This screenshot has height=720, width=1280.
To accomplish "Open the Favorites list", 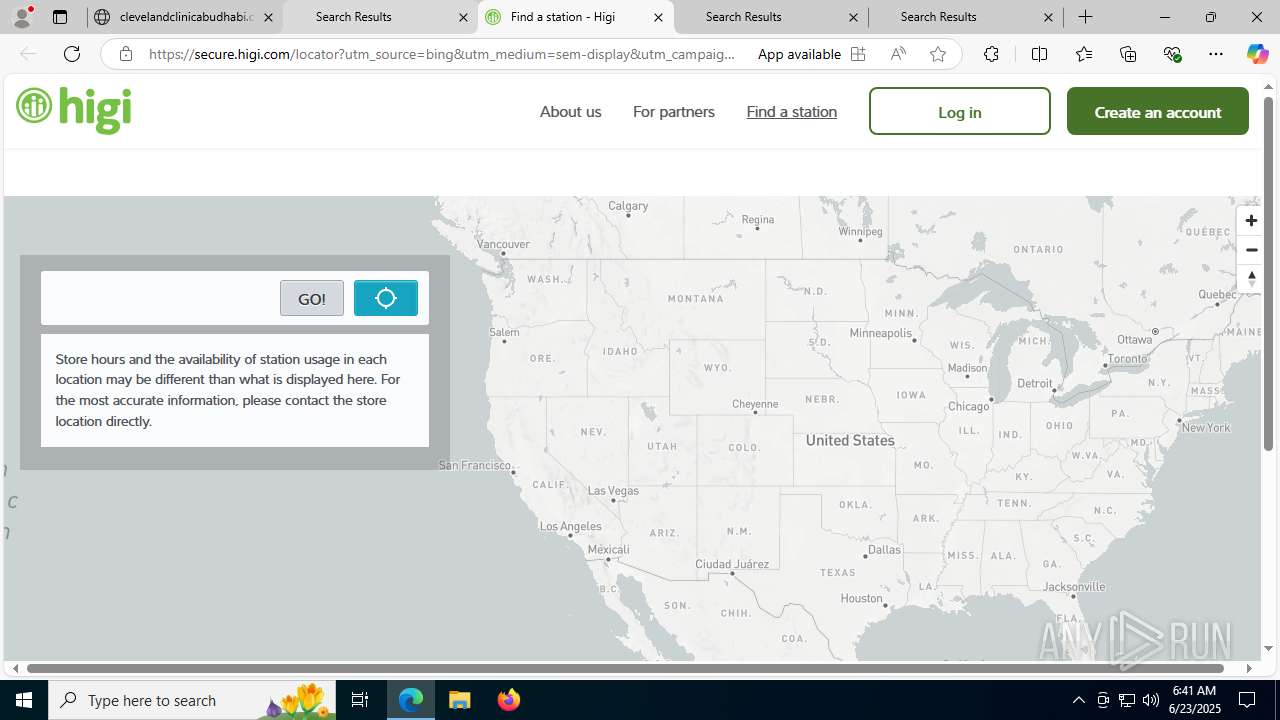I will click(x=1084, y=54).
